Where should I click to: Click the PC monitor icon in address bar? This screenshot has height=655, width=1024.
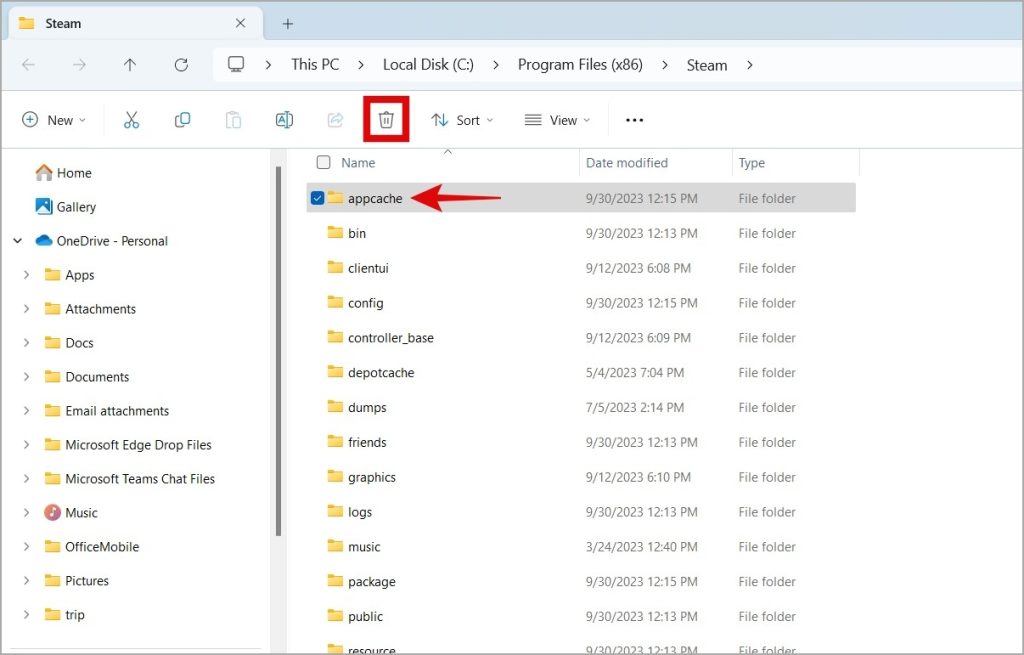(236, 64)
